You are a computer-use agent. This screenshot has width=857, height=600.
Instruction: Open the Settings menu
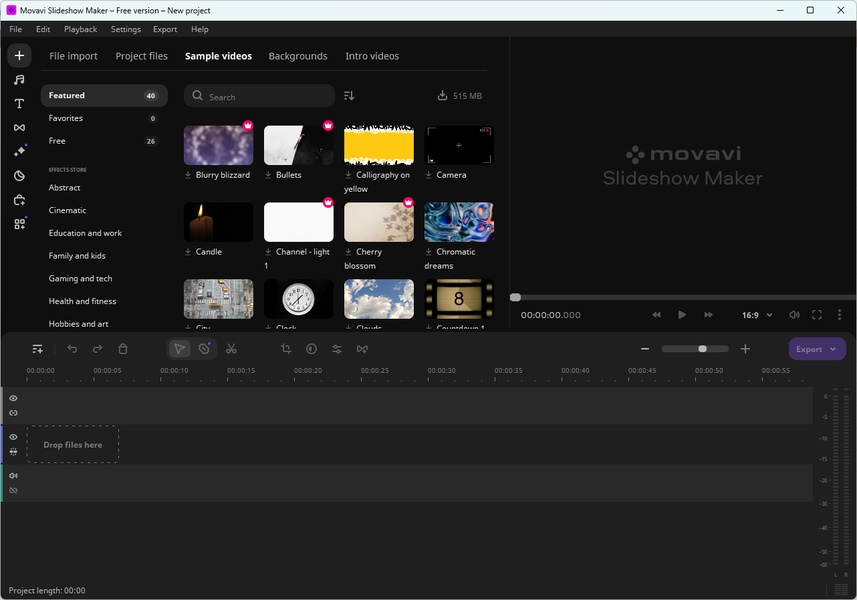[x=126, y=30]
